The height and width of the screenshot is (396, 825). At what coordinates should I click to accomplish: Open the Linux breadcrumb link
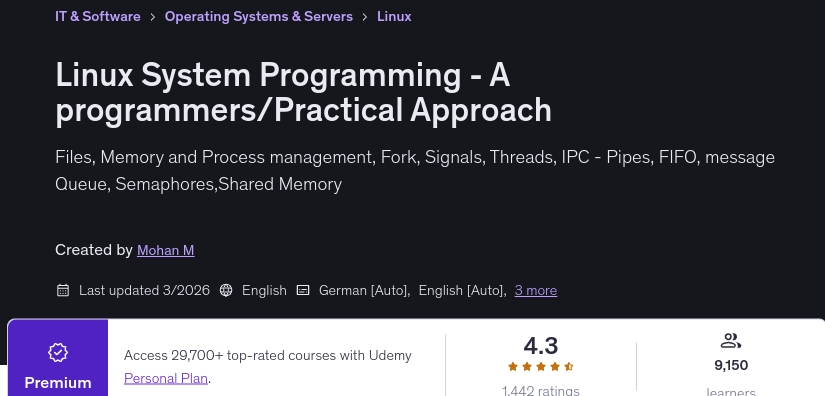(394, 16)
